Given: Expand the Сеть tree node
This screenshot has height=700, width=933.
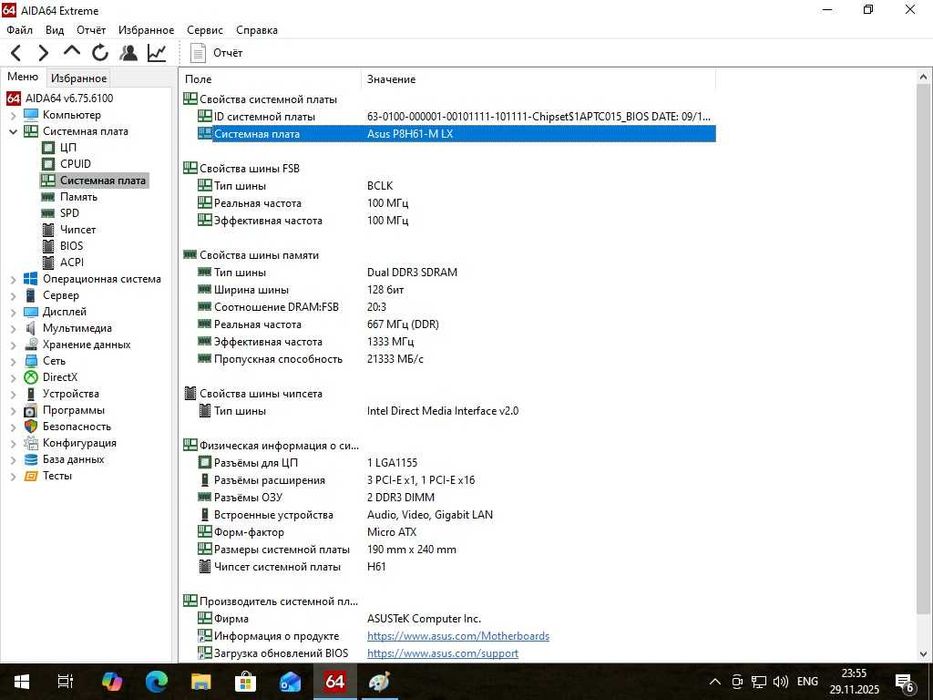Looking at the screenshot, I should point(13,361).
